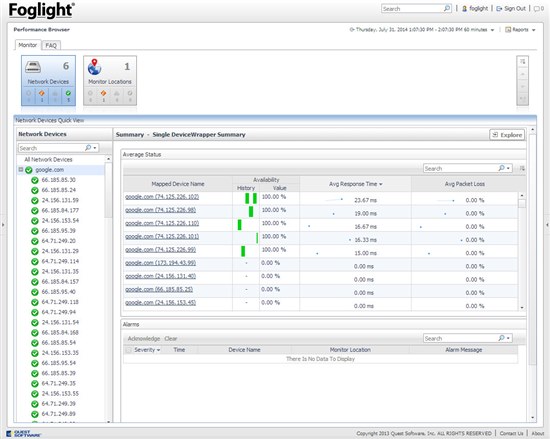Click the foglight user icon
550x439 pixels.
coord(464,8)
